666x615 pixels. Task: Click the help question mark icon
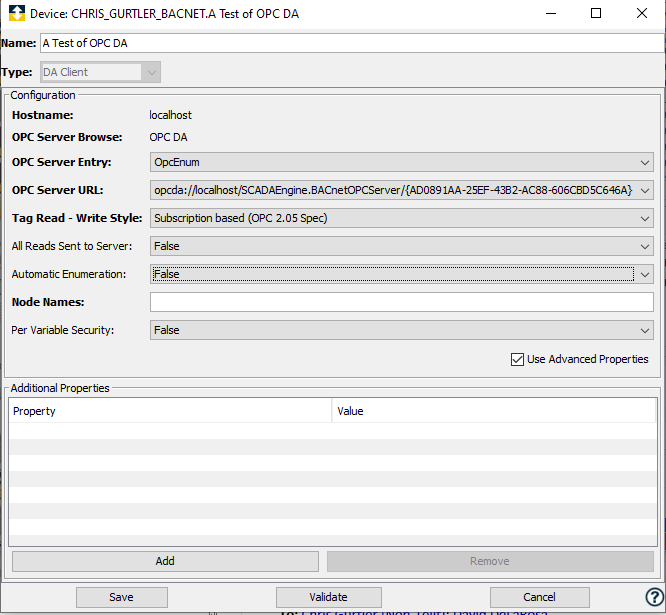click(x=654, y=597)
